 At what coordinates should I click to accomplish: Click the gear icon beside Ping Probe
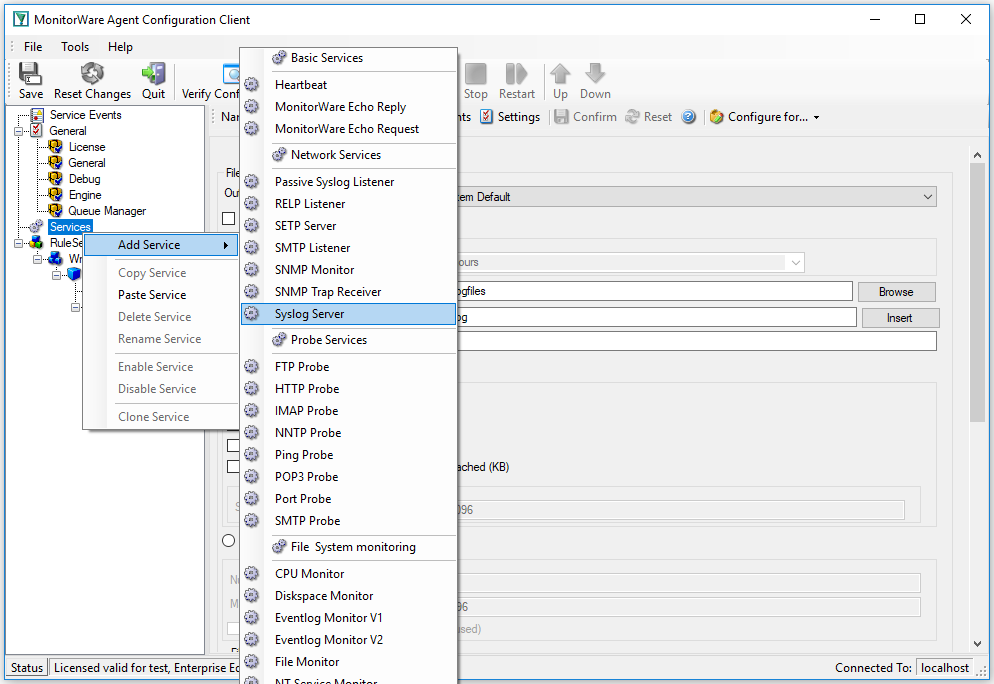coord(252,455)
